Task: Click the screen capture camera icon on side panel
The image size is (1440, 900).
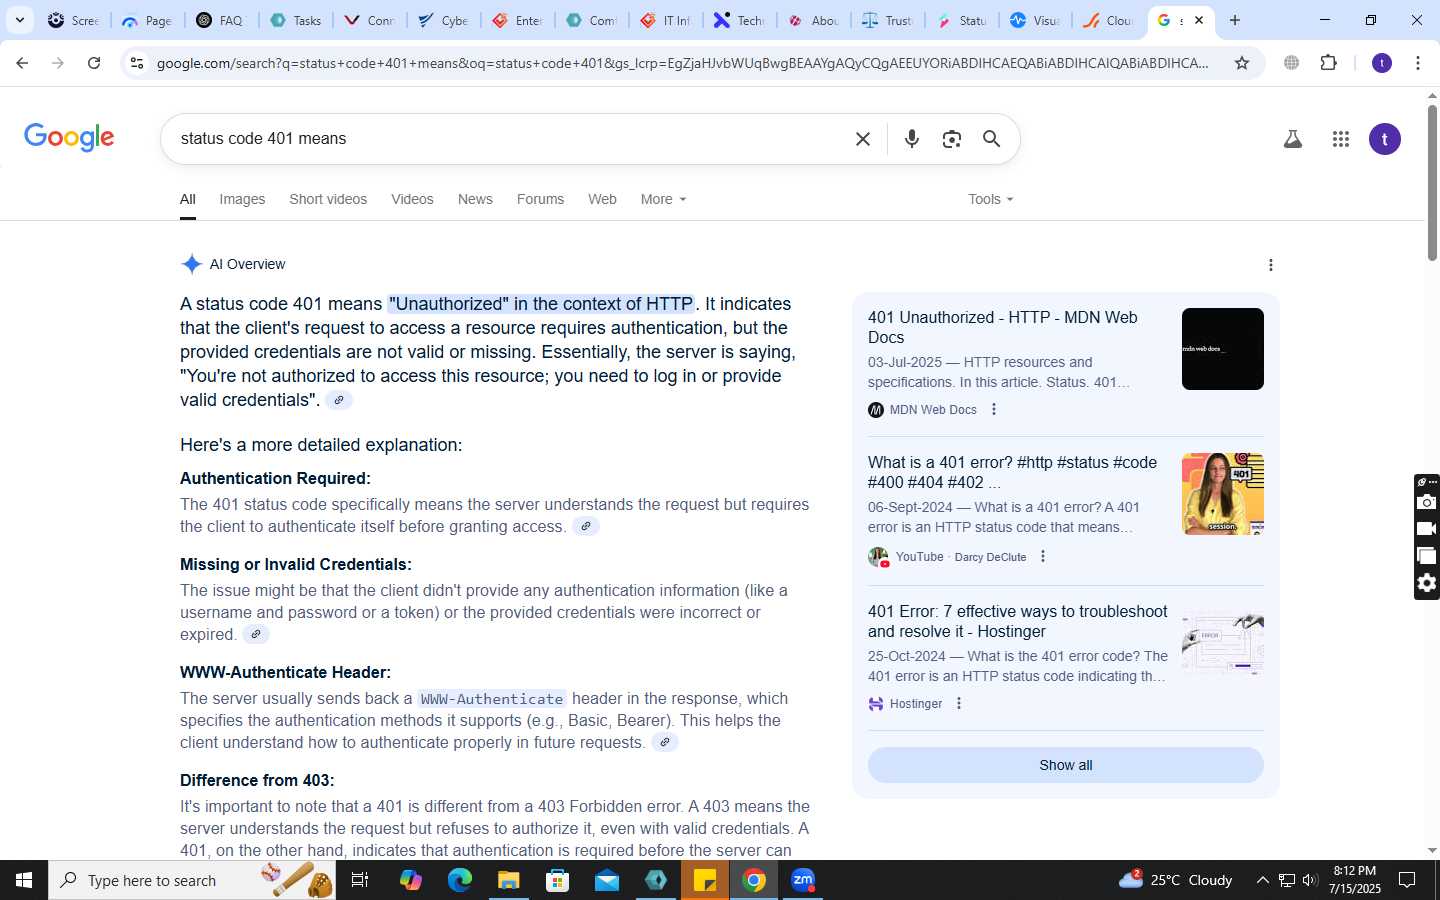Action: pos(1427,502)
